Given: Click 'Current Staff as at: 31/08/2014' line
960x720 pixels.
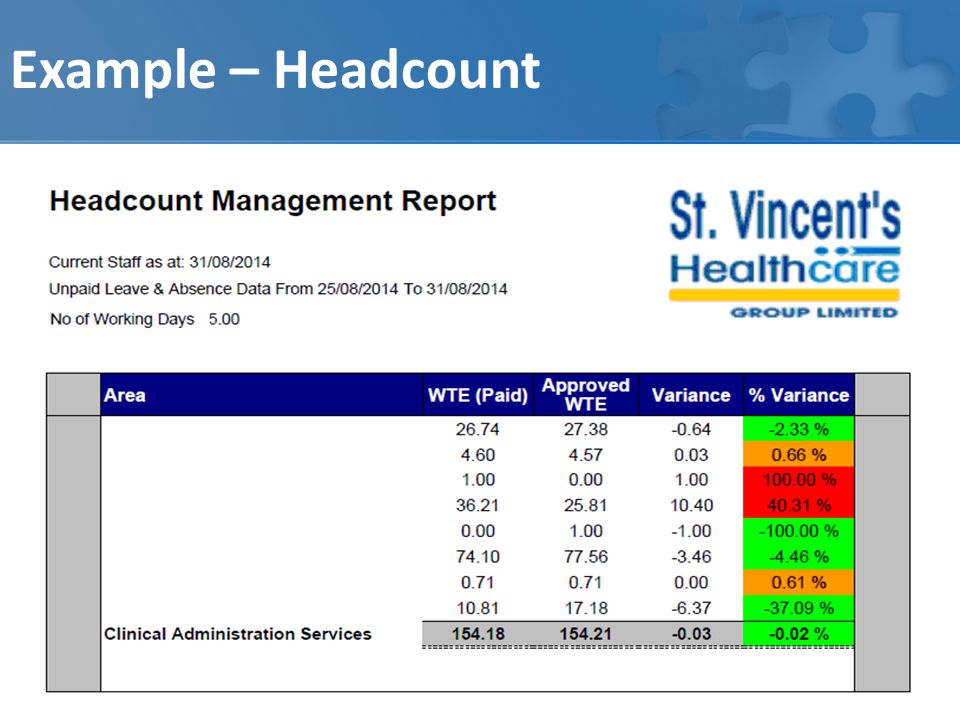Looking at the screenshot, I should pyautogui.click(x=159, y=262).
